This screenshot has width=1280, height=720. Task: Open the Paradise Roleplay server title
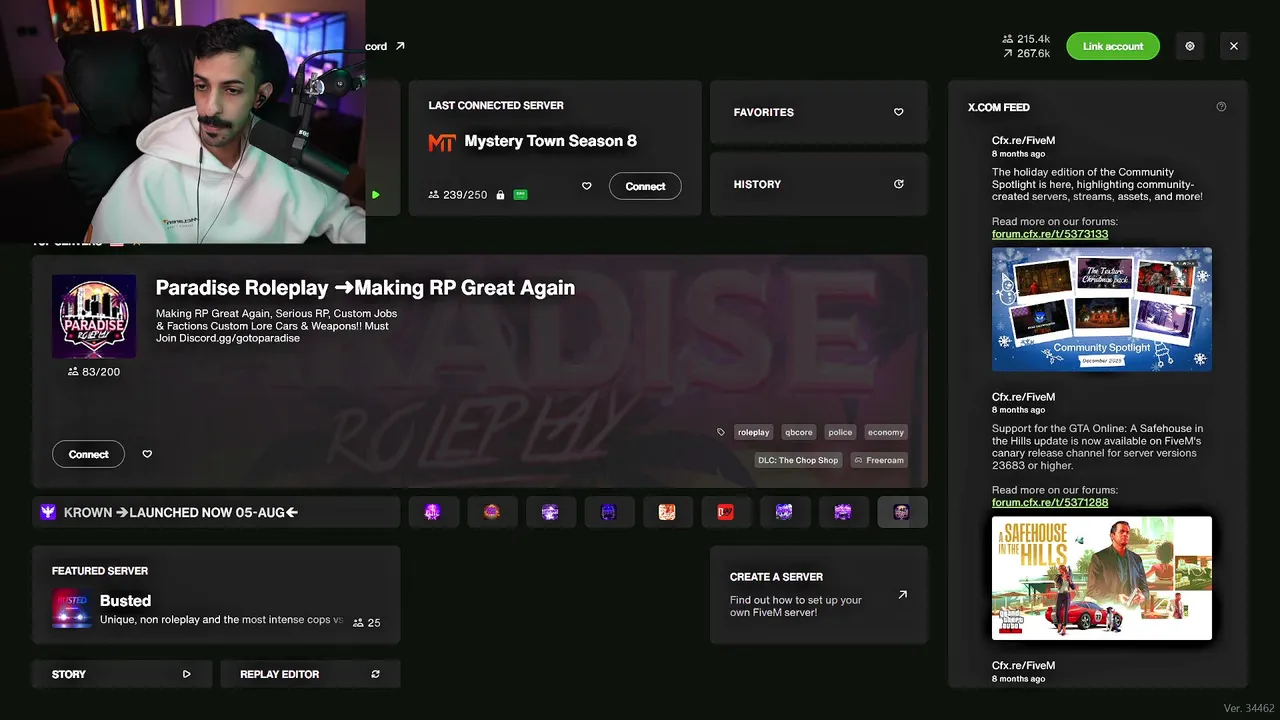pos(365,288)
